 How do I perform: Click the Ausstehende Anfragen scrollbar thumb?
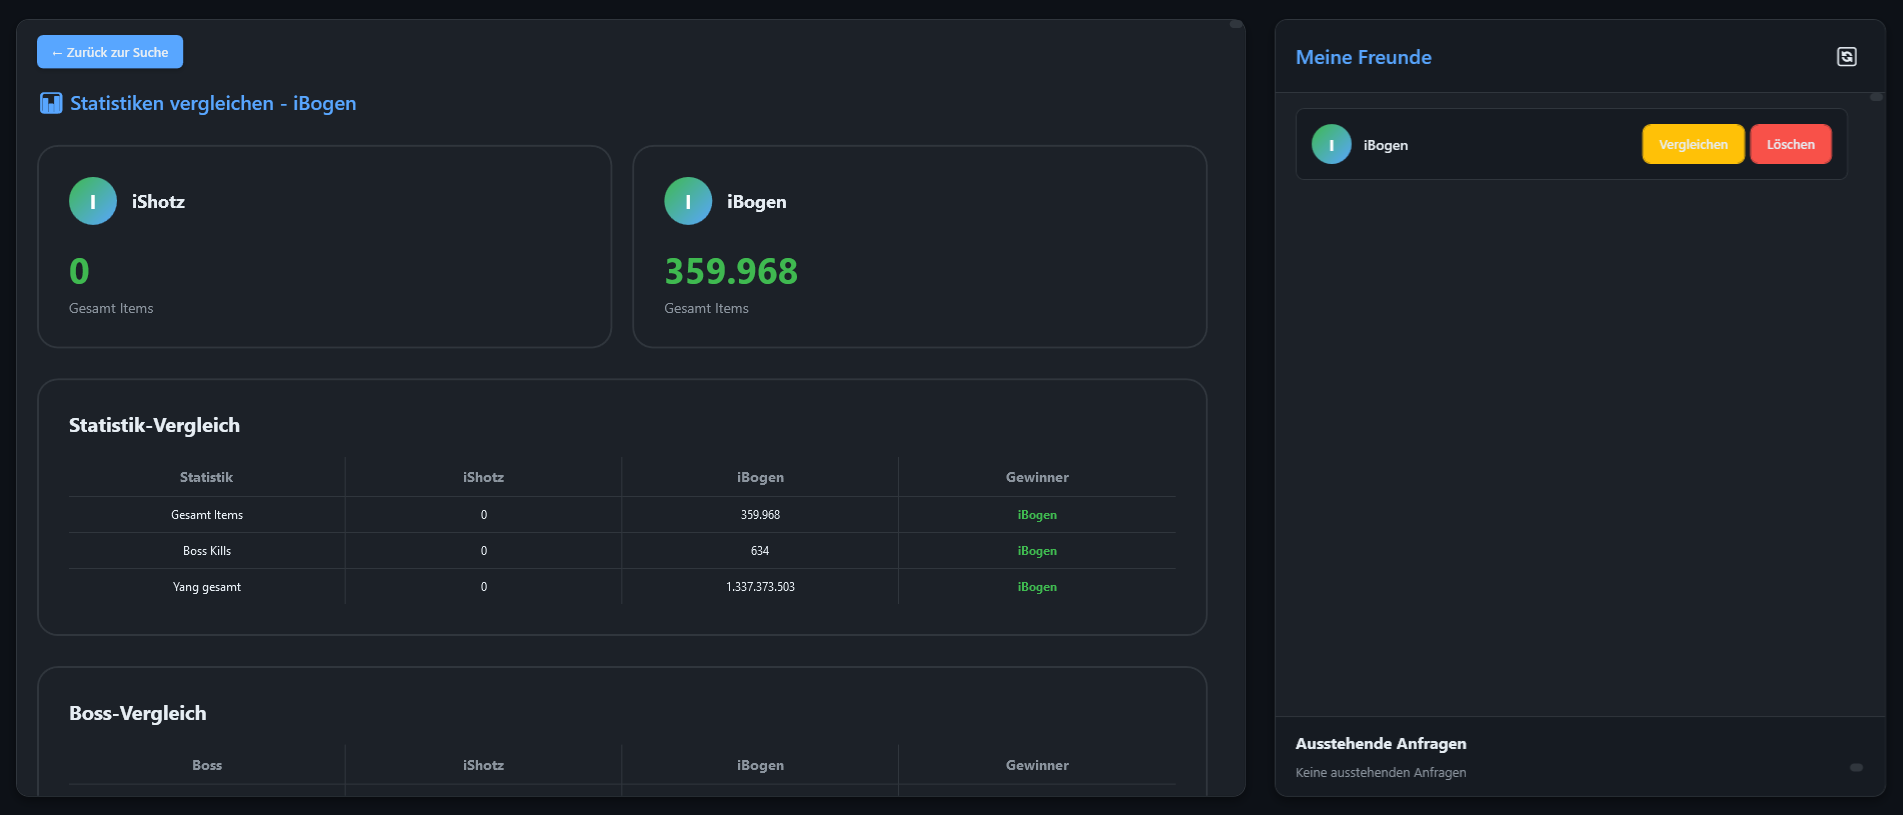(1856, 767)
